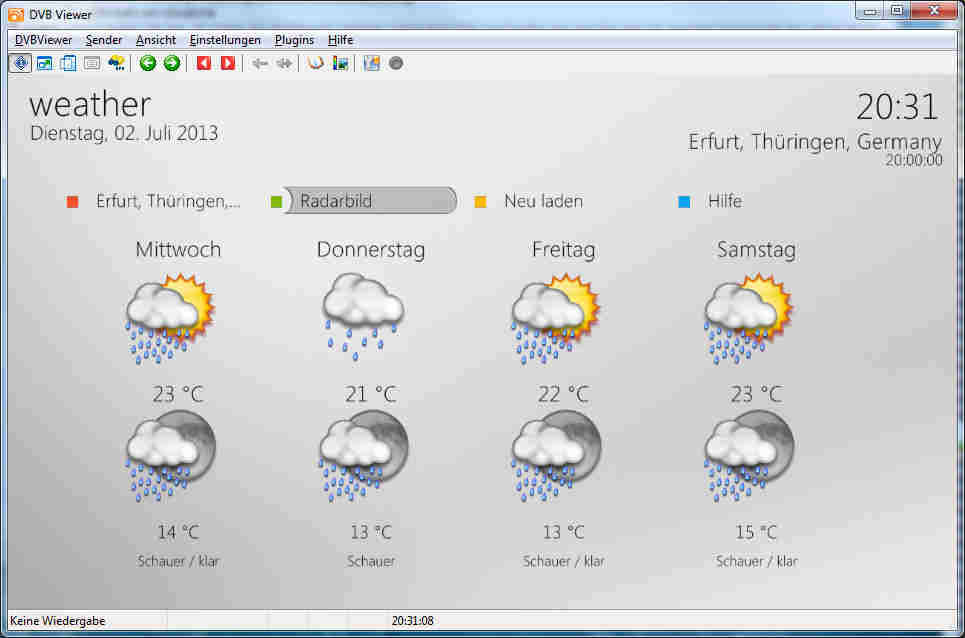This screenshot has height=638, width=965.
Task: Click Samstag night moon rain icon
Action: pos(748,457)
